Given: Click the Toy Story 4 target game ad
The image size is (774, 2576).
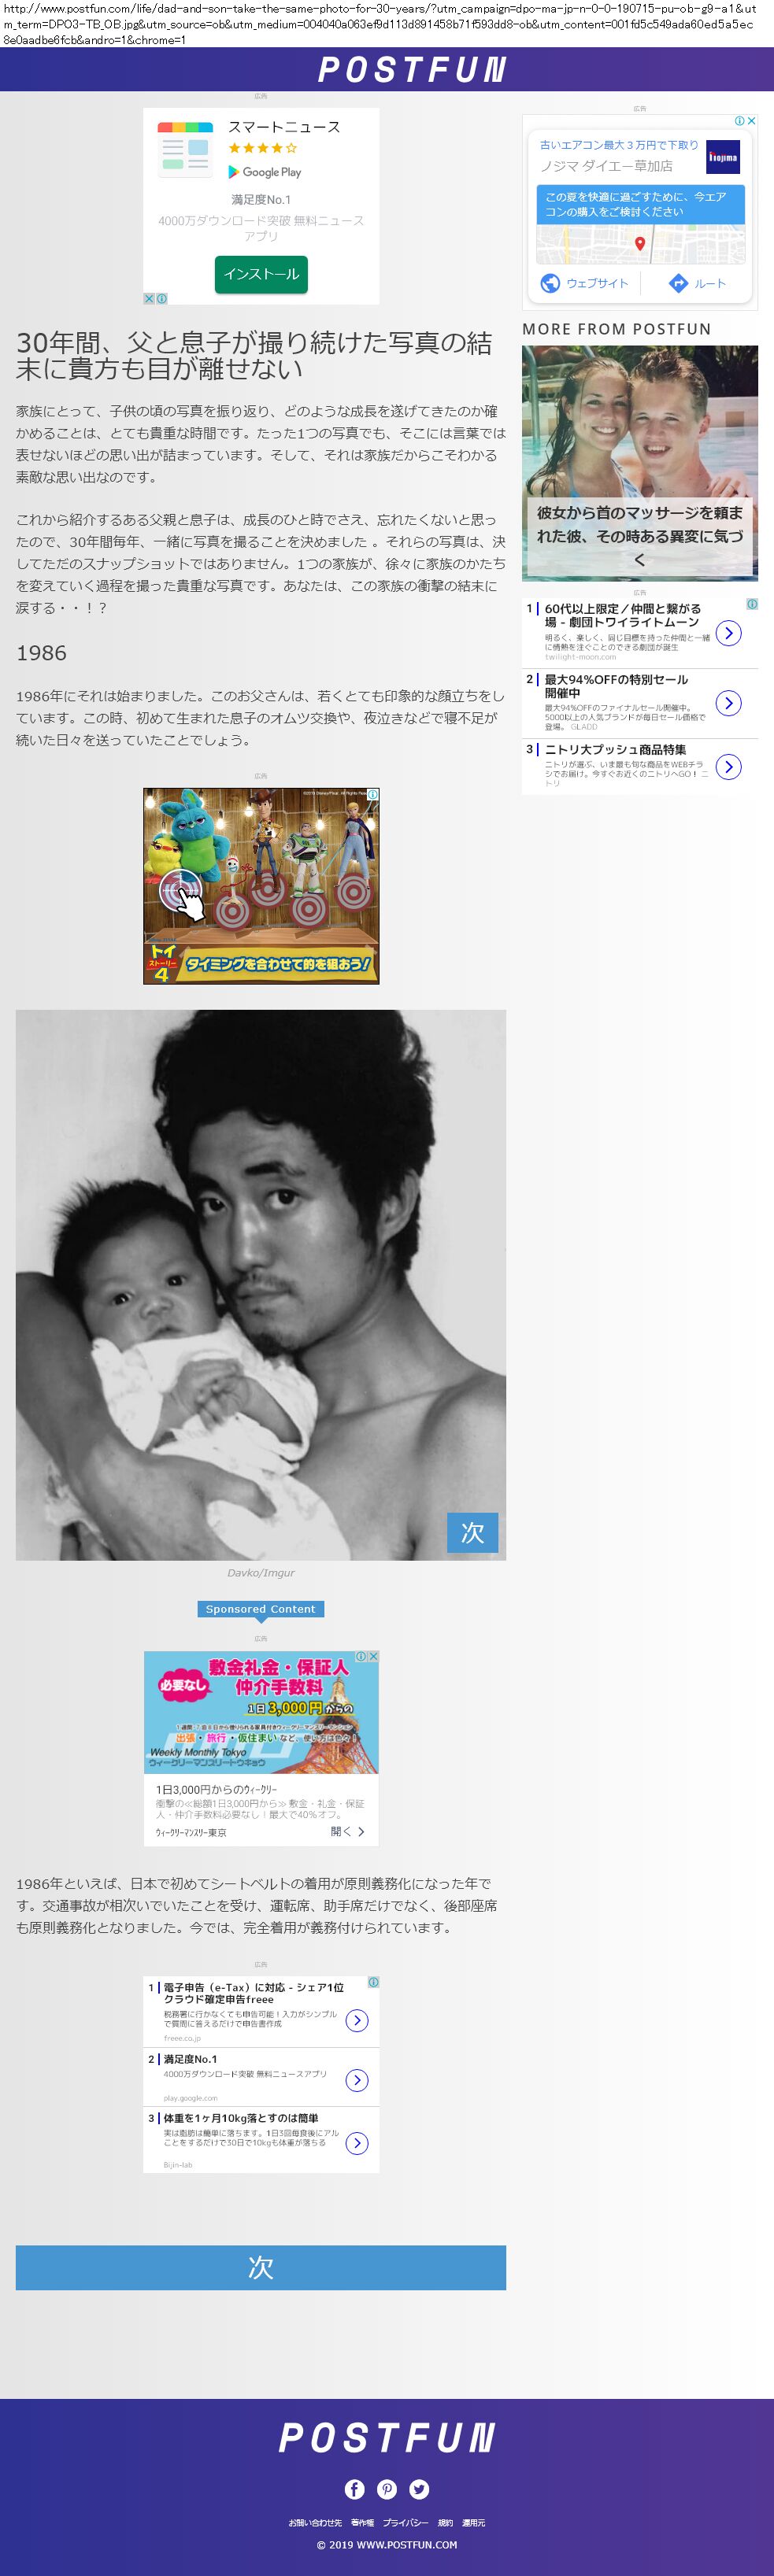Looking at the screenshot, I should [x=261, y=886].
